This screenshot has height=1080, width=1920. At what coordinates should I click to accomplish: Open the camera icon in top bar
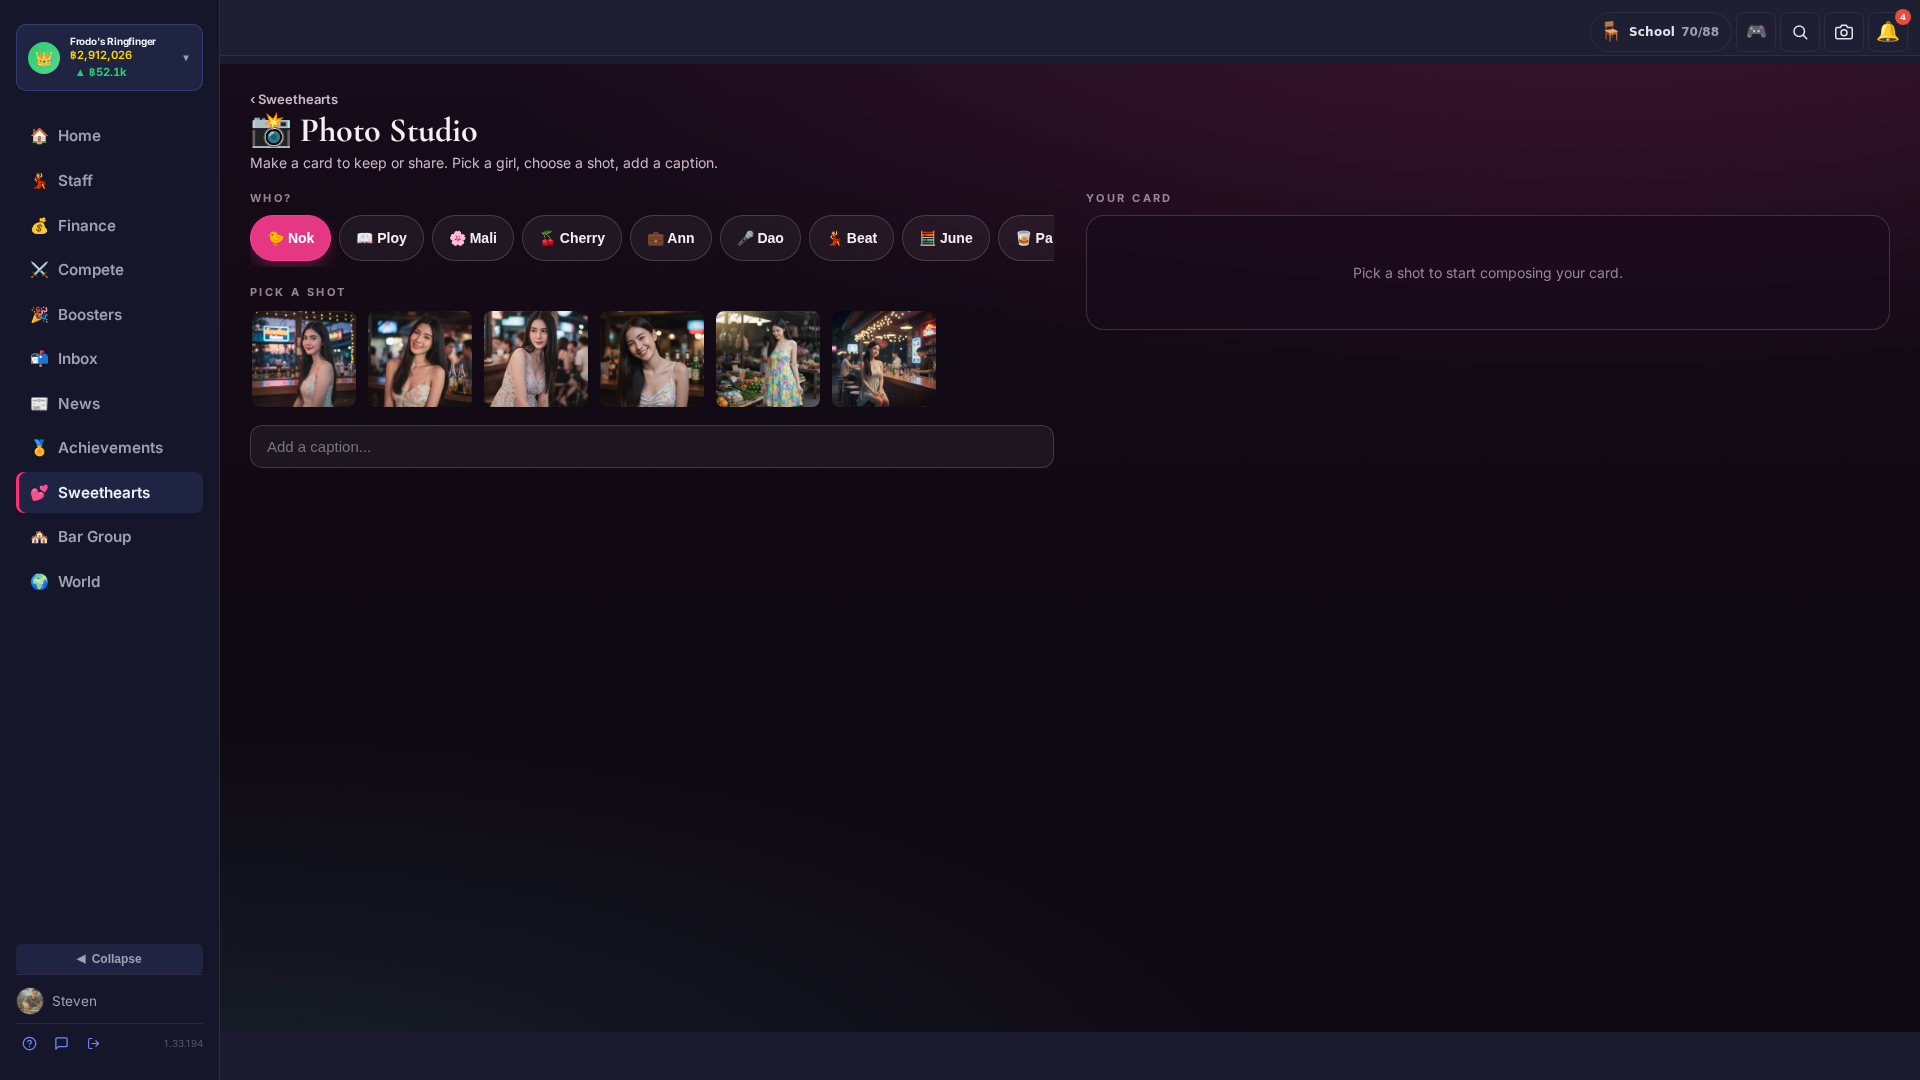pyautogui.click(x=1844, y=32)
